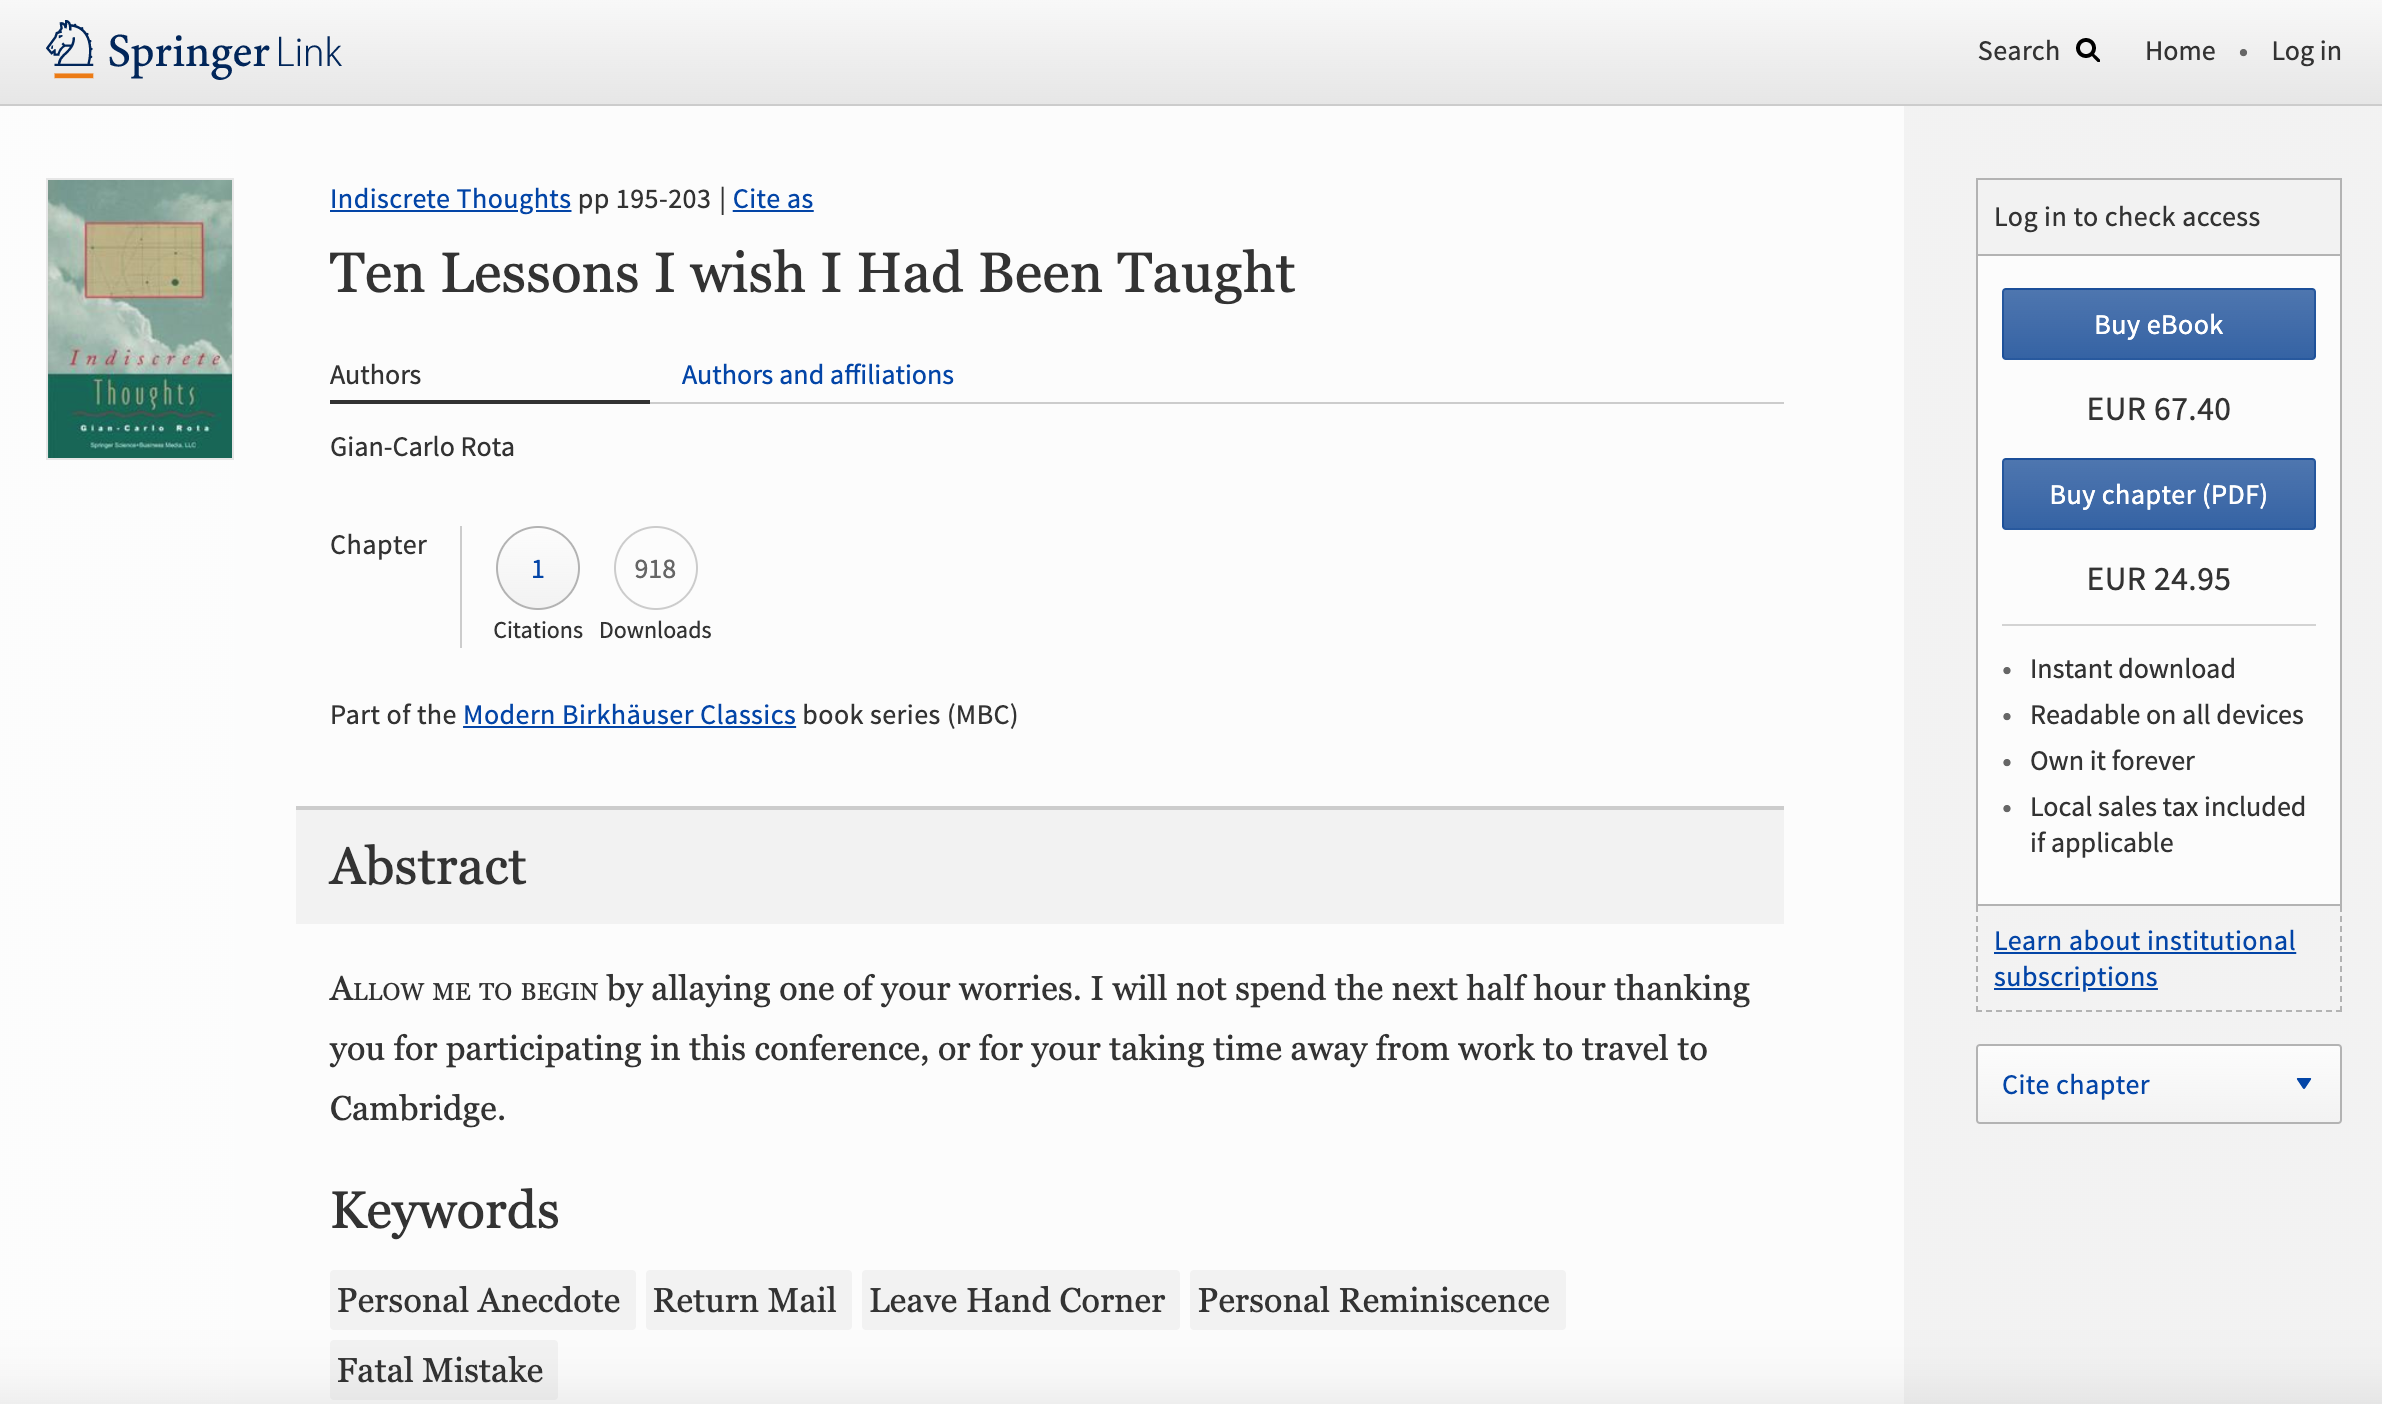
Task: Open the Cite chapter section
Action: click(x=2074, y=1084)
